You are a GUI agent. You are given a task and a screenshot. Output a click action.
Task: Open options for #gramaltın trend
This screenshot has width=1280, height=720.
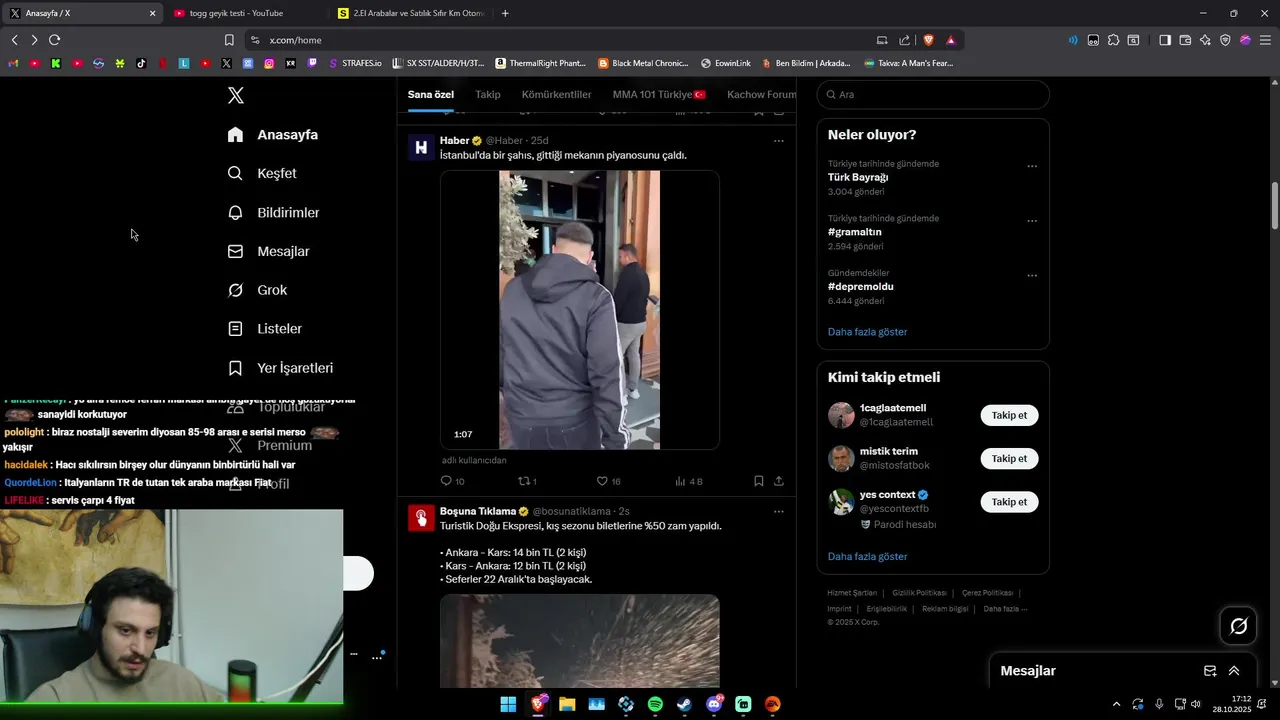1032,221
